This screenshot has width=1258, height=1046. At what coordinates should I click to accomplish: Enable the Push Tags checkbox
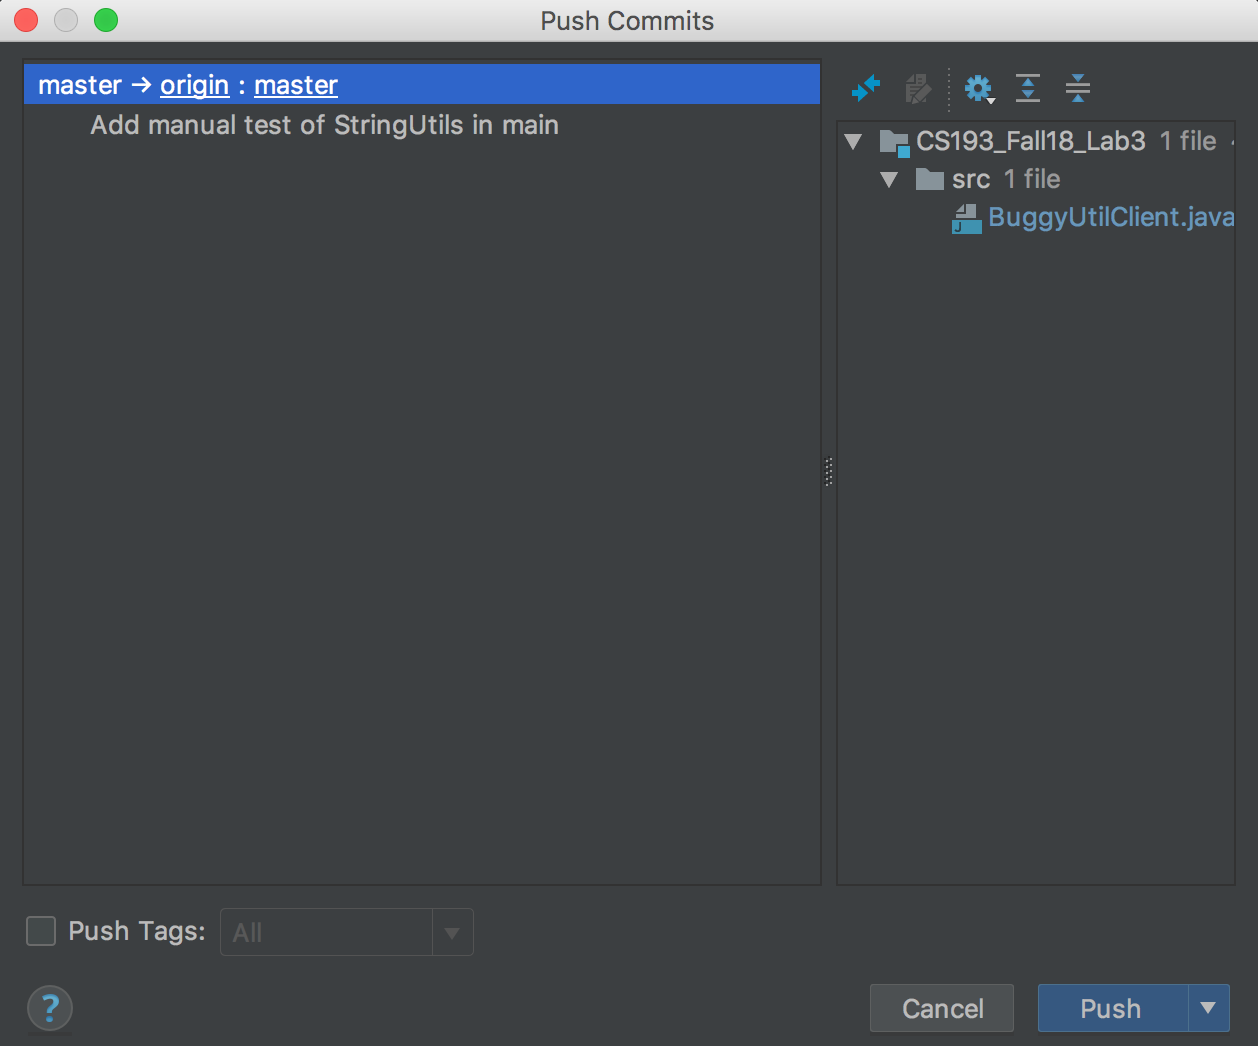click(41, 931)
